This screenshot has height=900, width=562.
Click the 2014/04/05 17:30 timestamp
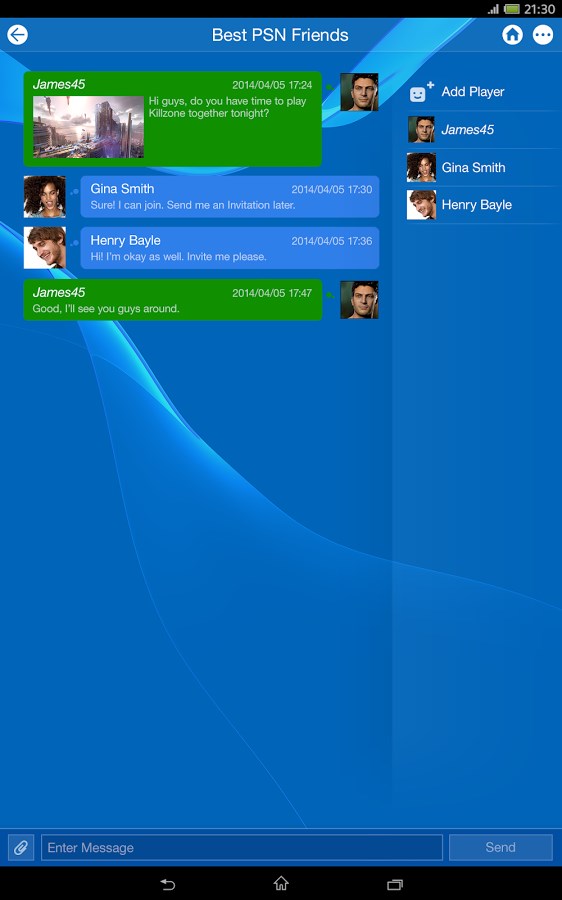pos(332,189)
